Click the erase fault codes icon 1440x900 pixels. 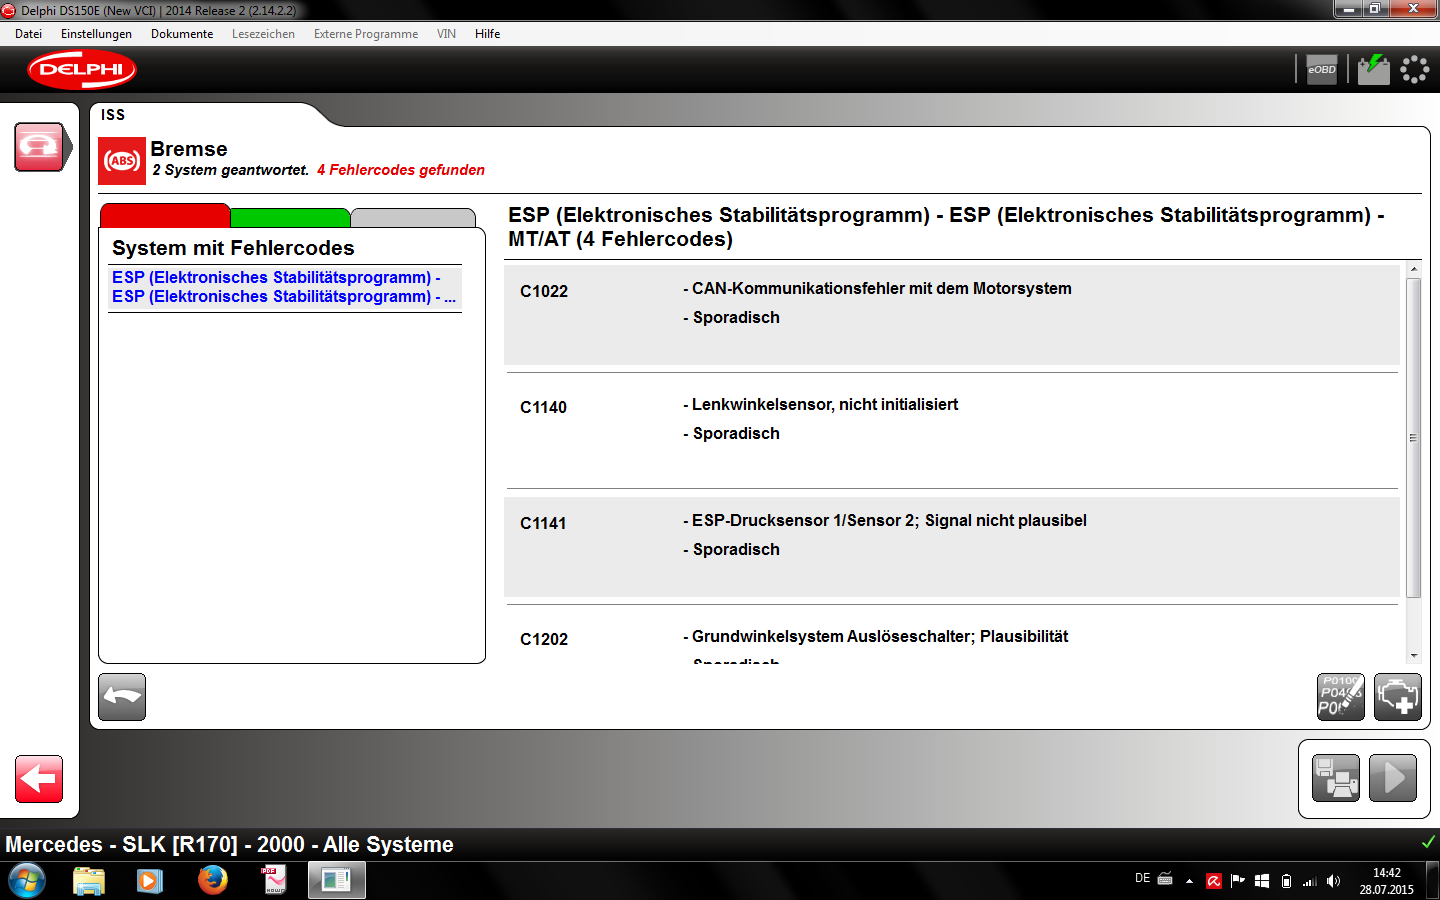(x=1340, y=697)
